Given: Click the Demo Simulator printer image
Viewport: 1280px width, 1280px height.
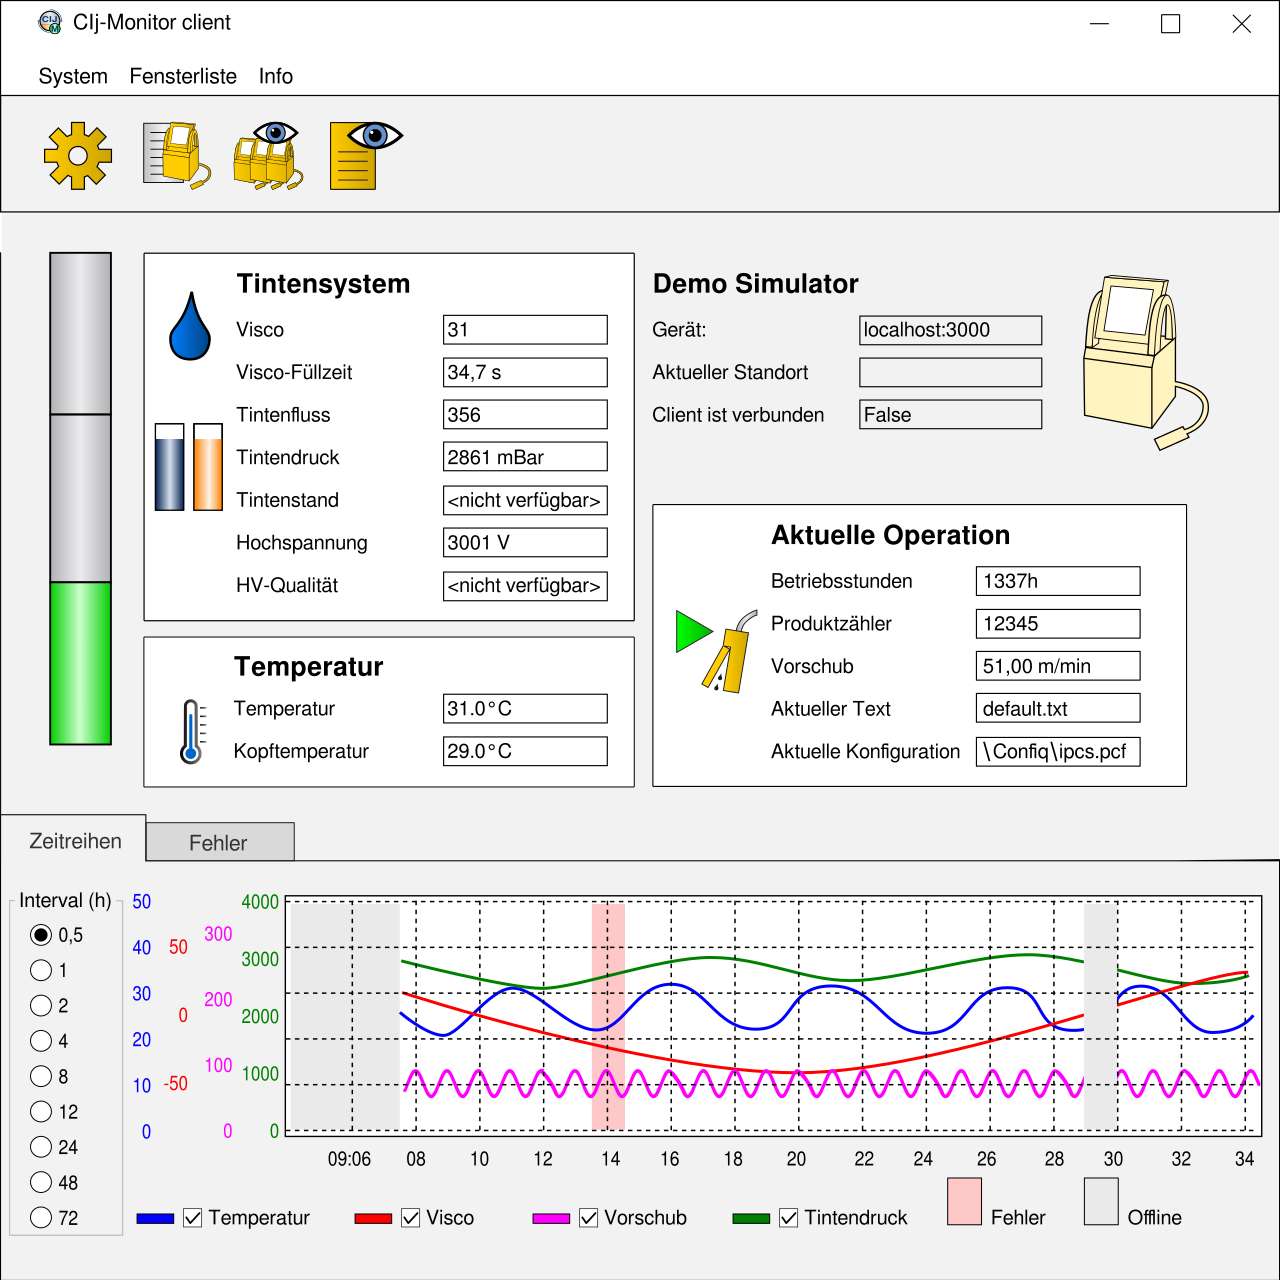Looking at the screenshot, I should tap(1145, 362).
